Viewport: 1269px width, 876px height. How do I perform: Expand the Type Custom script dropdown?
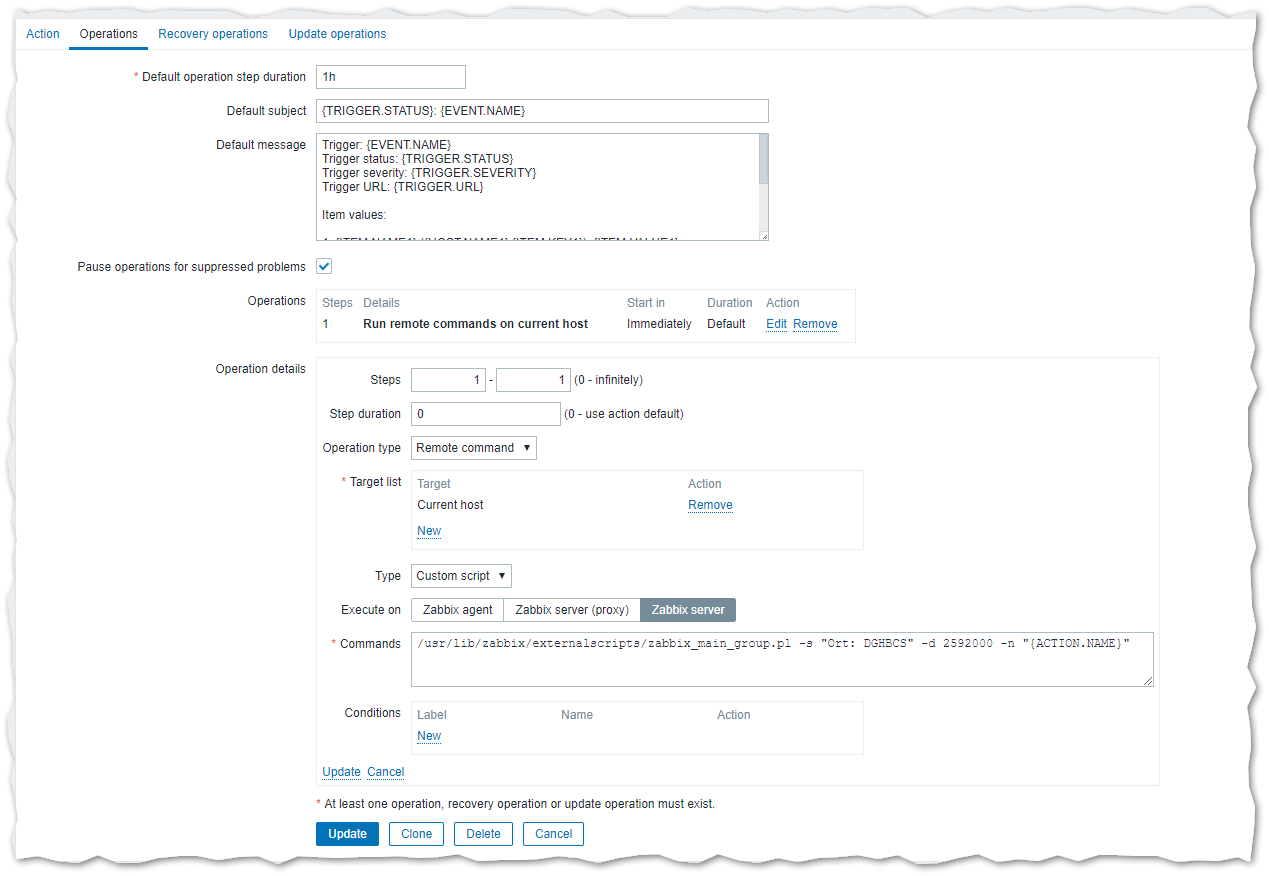462,576
